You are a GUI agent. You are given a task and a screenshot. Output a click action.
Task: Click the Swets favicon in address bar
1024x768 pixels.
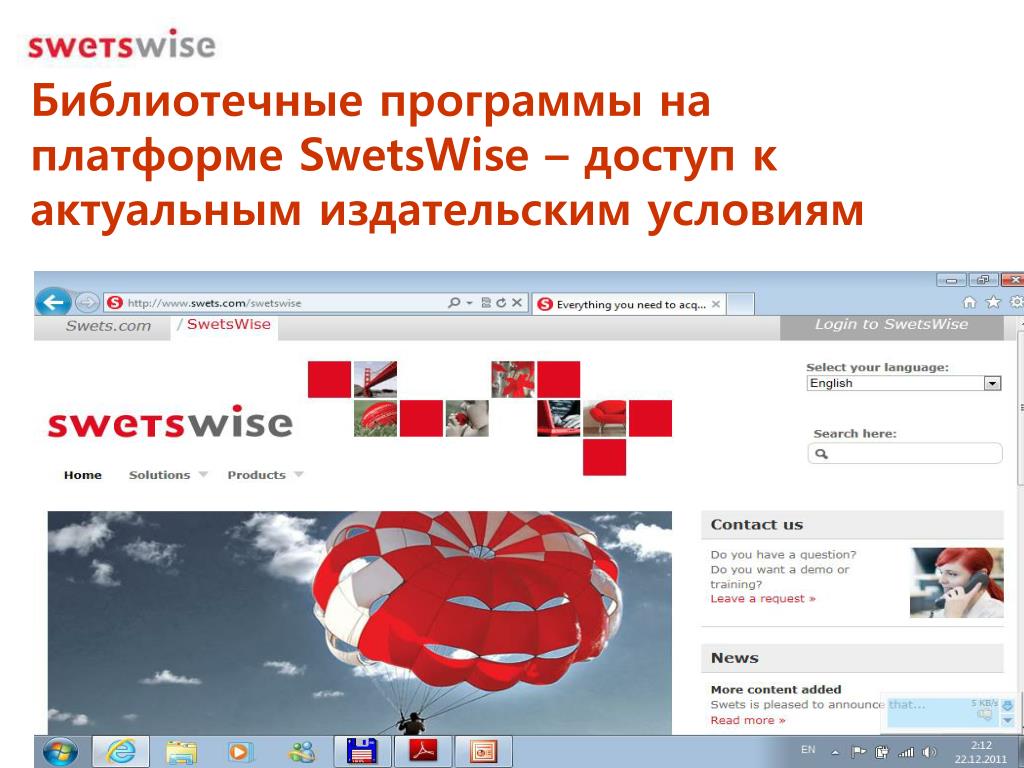click(114, 302)
